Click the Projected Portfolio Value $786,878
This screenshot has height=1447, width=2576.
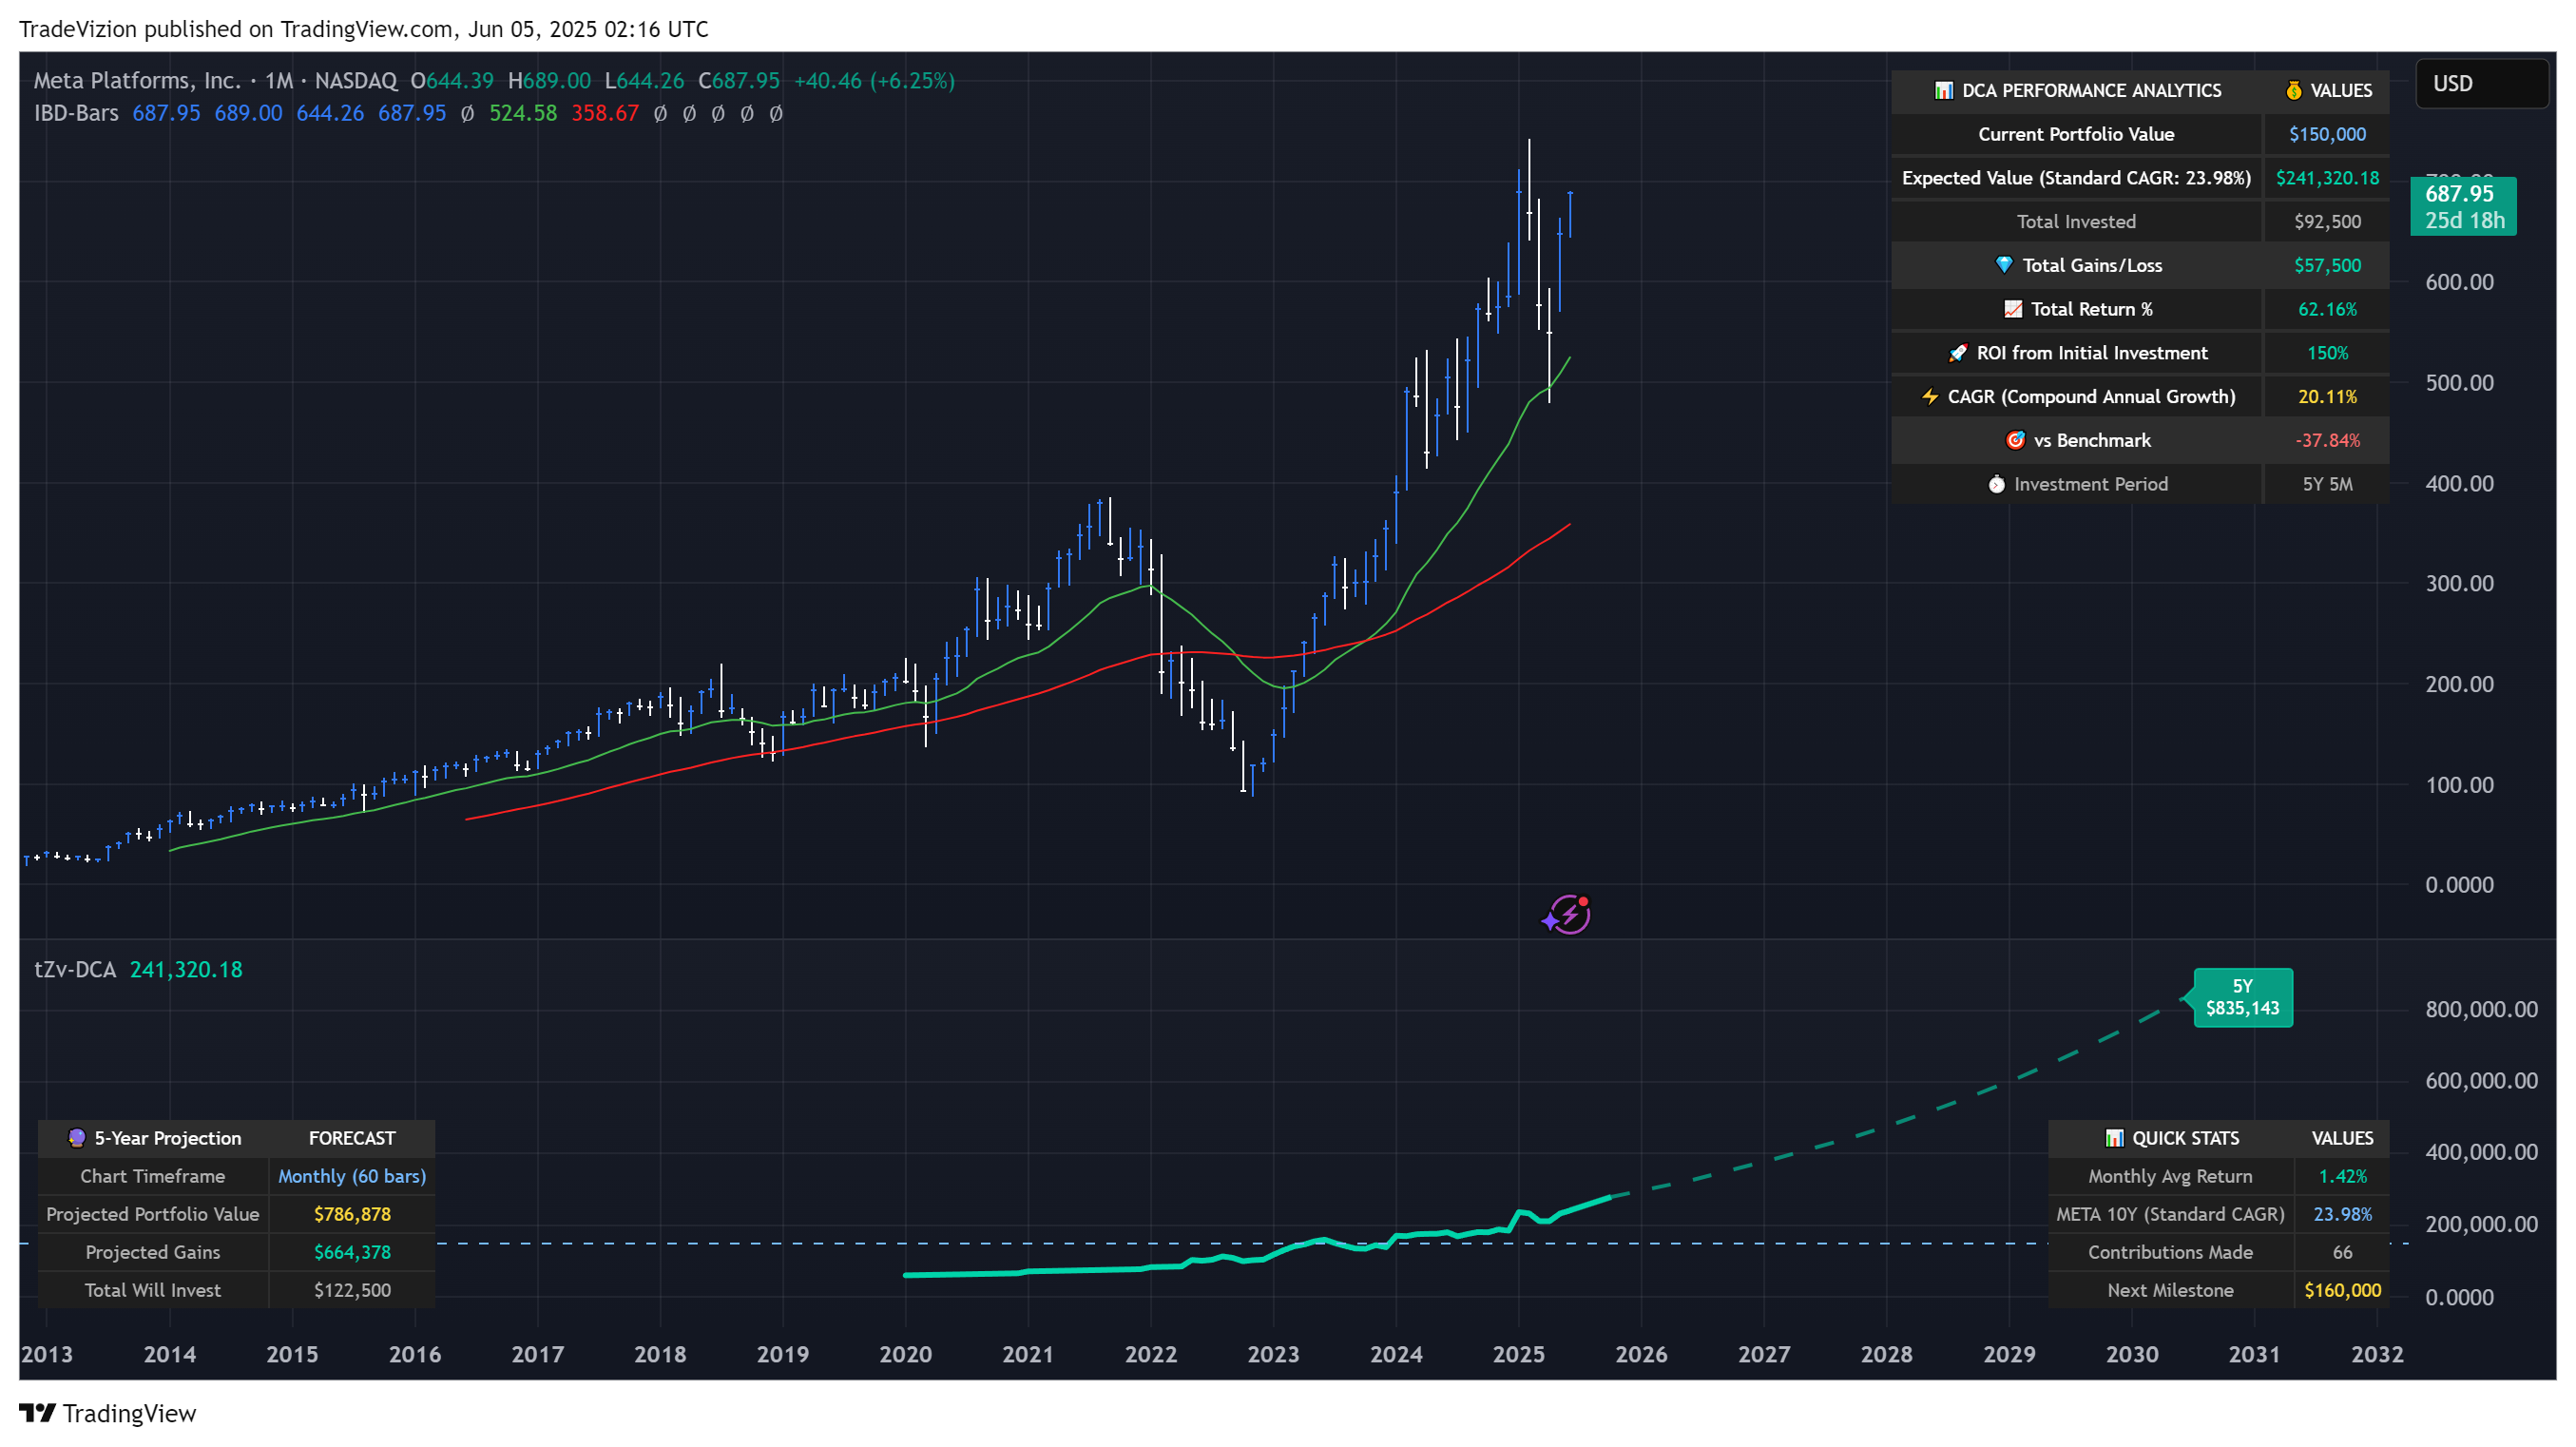(x=352, y=1214)
